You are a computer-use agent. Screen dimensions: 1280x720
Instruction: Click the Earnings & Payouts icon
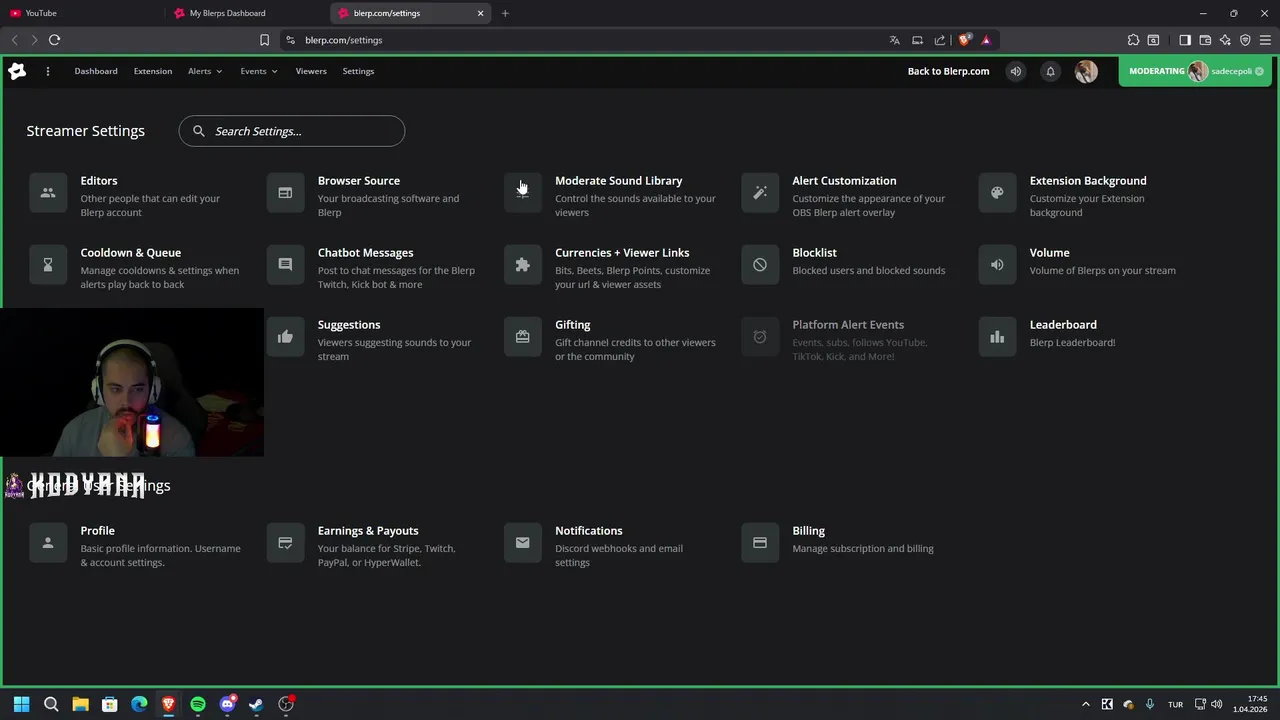tap(285, 543)
